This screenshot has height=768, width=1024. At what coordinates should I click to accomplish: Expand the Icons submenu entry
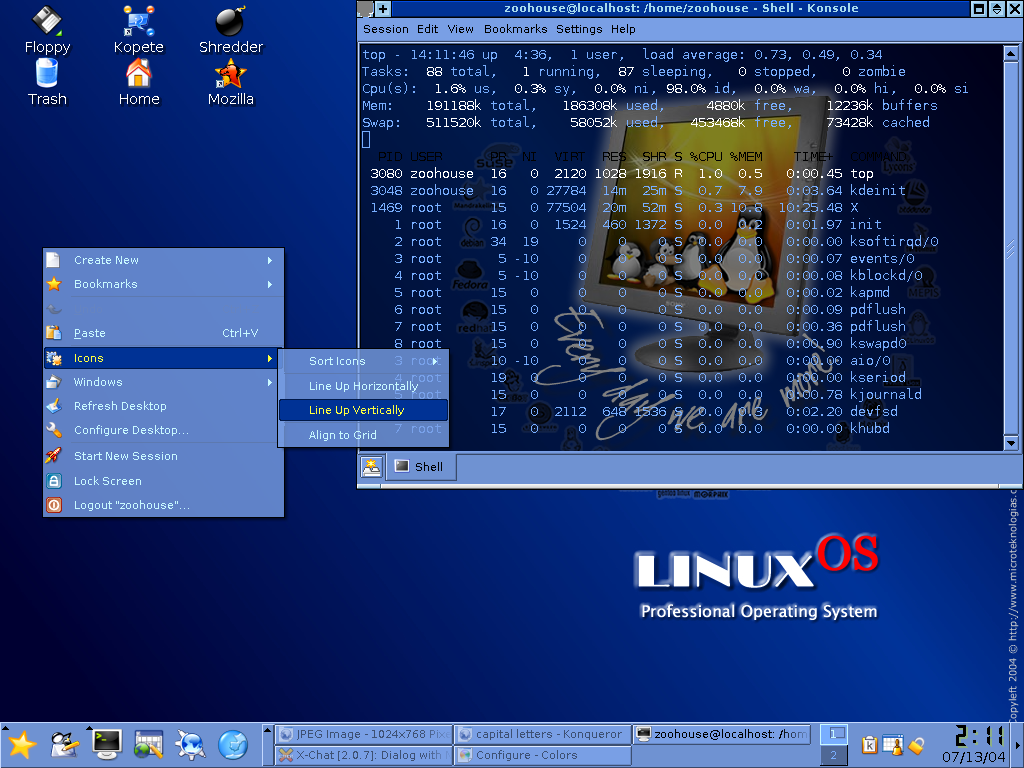163,358
